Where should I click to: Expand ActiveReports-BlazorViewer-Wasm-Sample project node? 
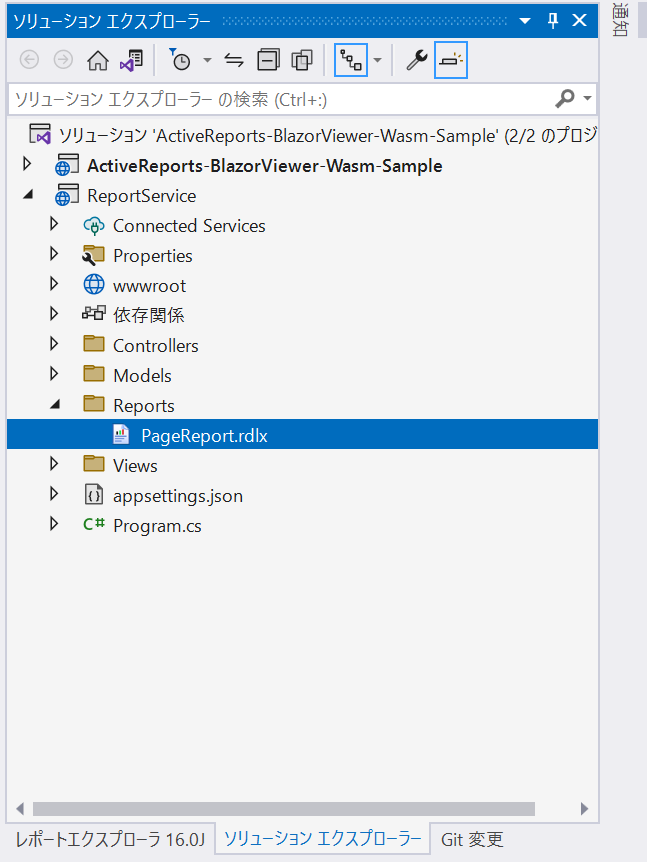pyautogui.click(x=26, y=164)
